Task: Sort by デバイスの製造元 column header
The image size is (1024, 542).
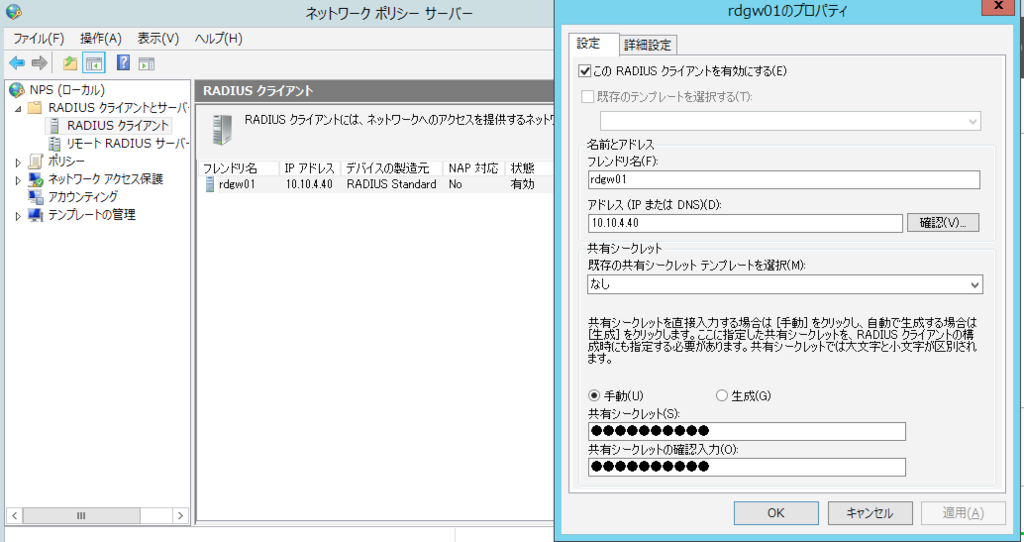Action: pos(392,168)
